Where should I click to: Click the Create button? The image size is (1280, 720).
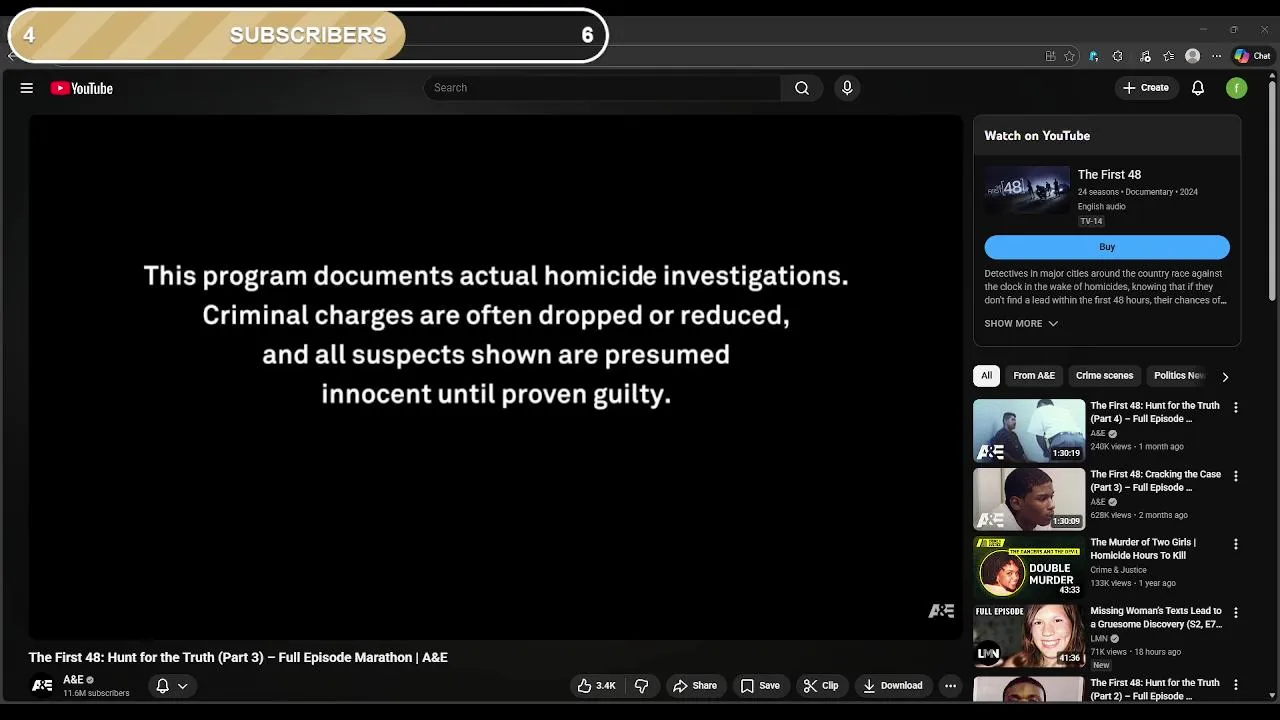pyautogui.click(x=1145, y=88)
